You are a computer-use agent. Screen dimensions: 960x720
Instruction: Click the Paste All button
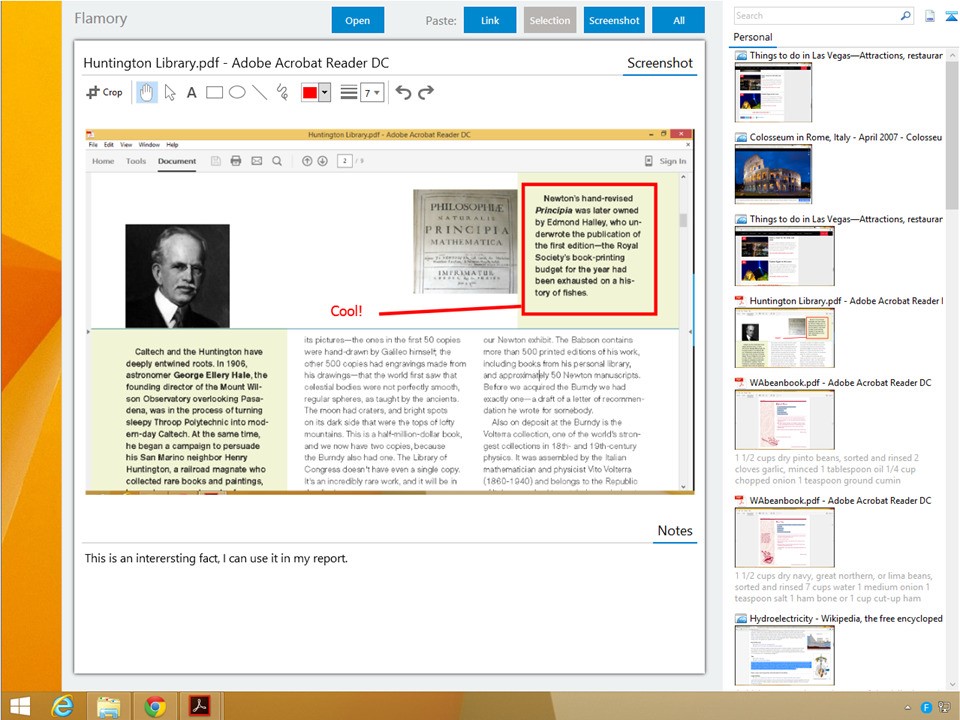point(678,20)
